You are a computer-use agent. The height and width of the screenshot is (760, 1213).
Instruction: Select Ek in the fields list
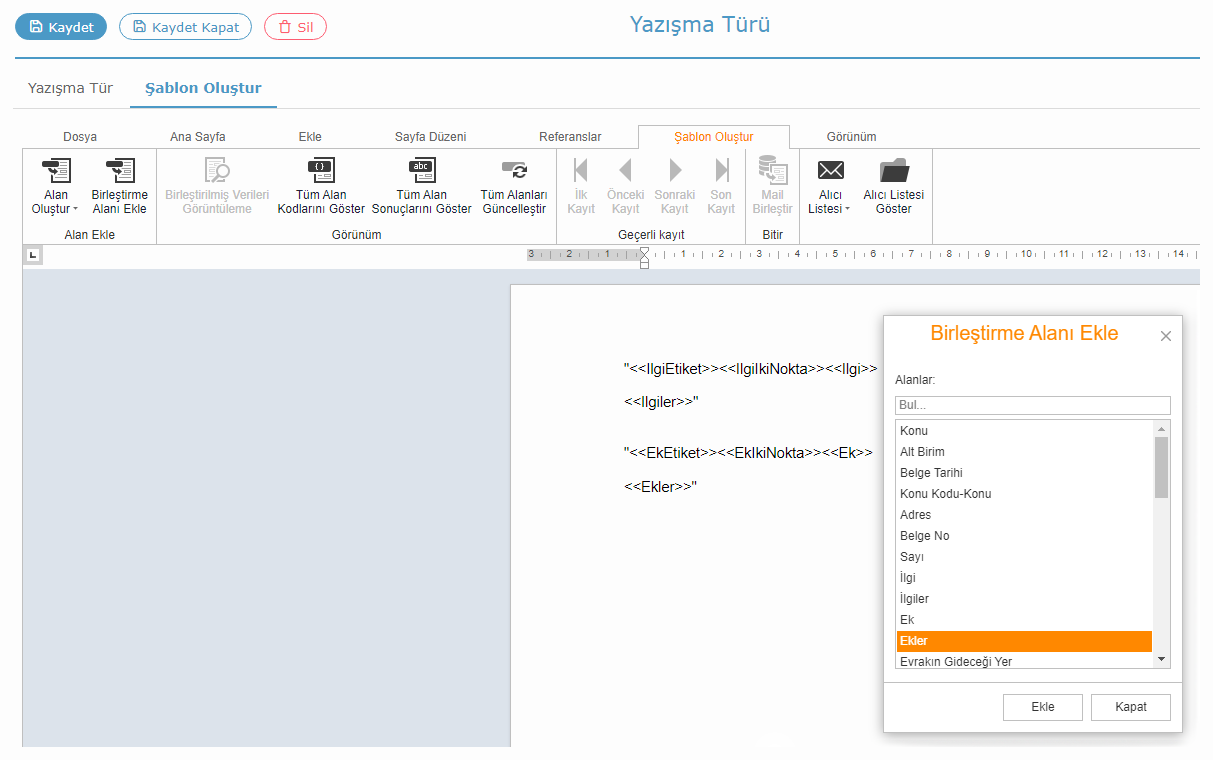point(1025,620)
